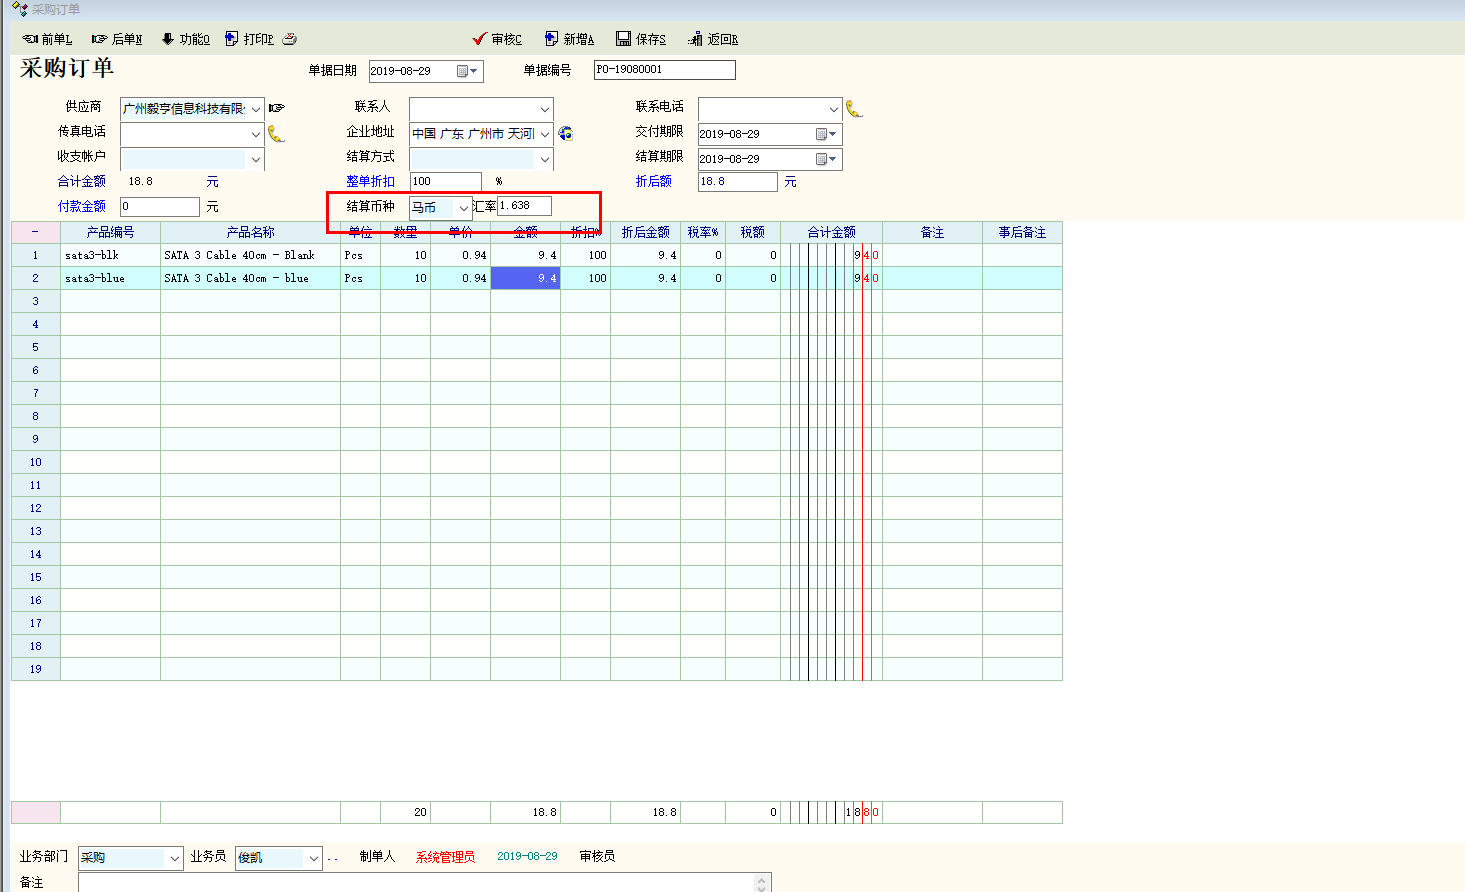Click the minus button in grid header corner
The image size is (1465, 892).
35,232
